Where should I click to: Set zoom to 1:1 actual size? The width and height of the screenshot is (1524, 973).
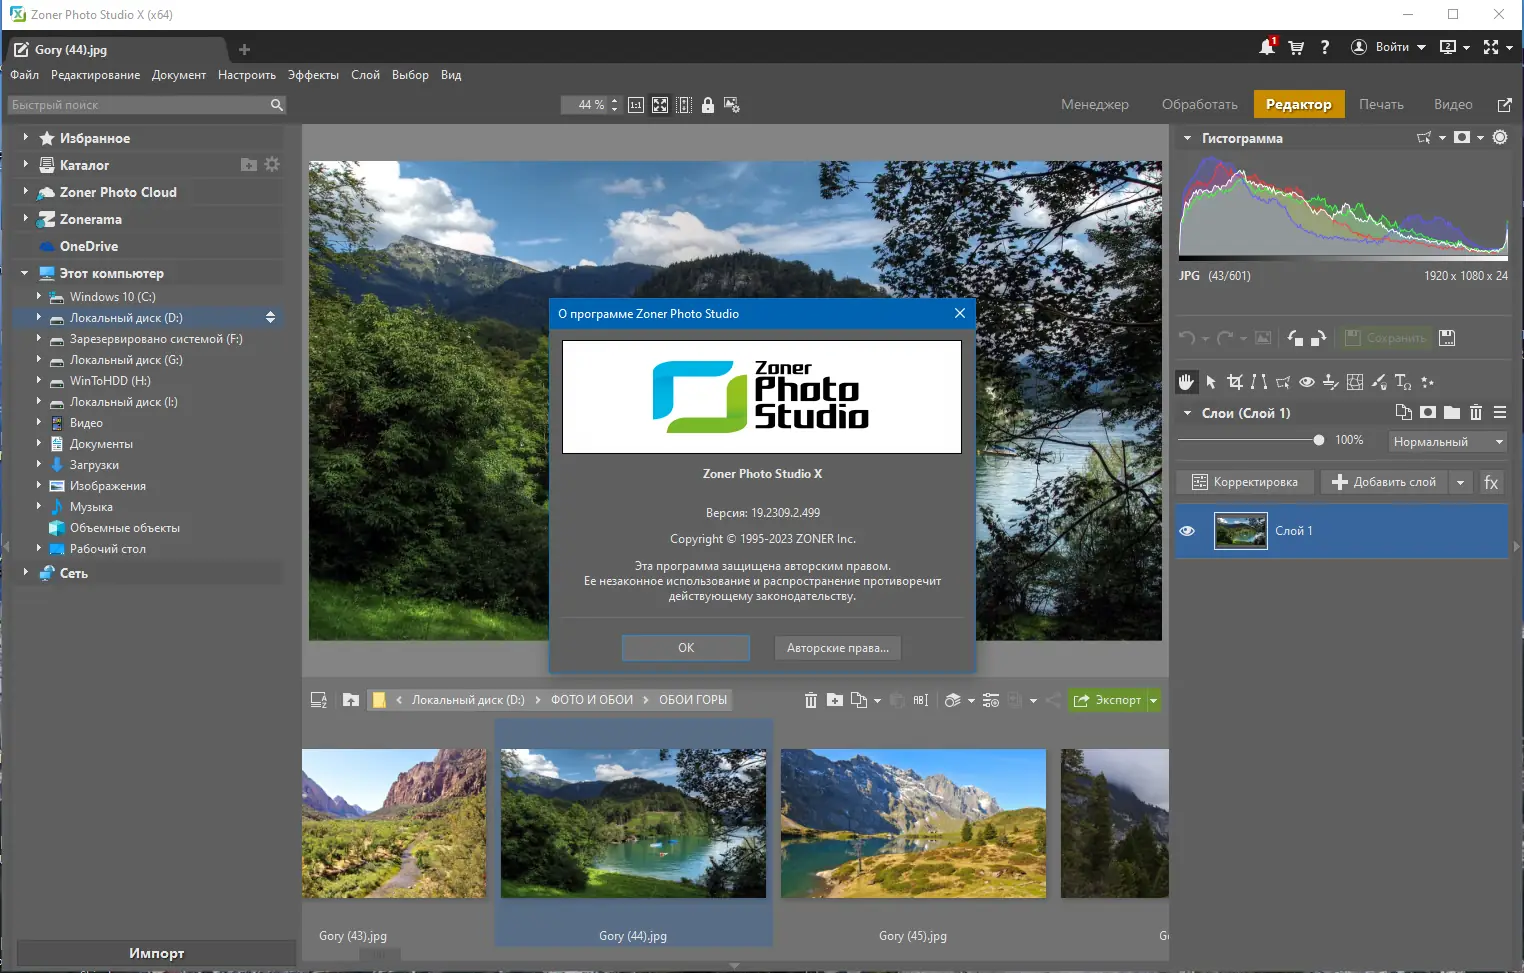[636, 105]
